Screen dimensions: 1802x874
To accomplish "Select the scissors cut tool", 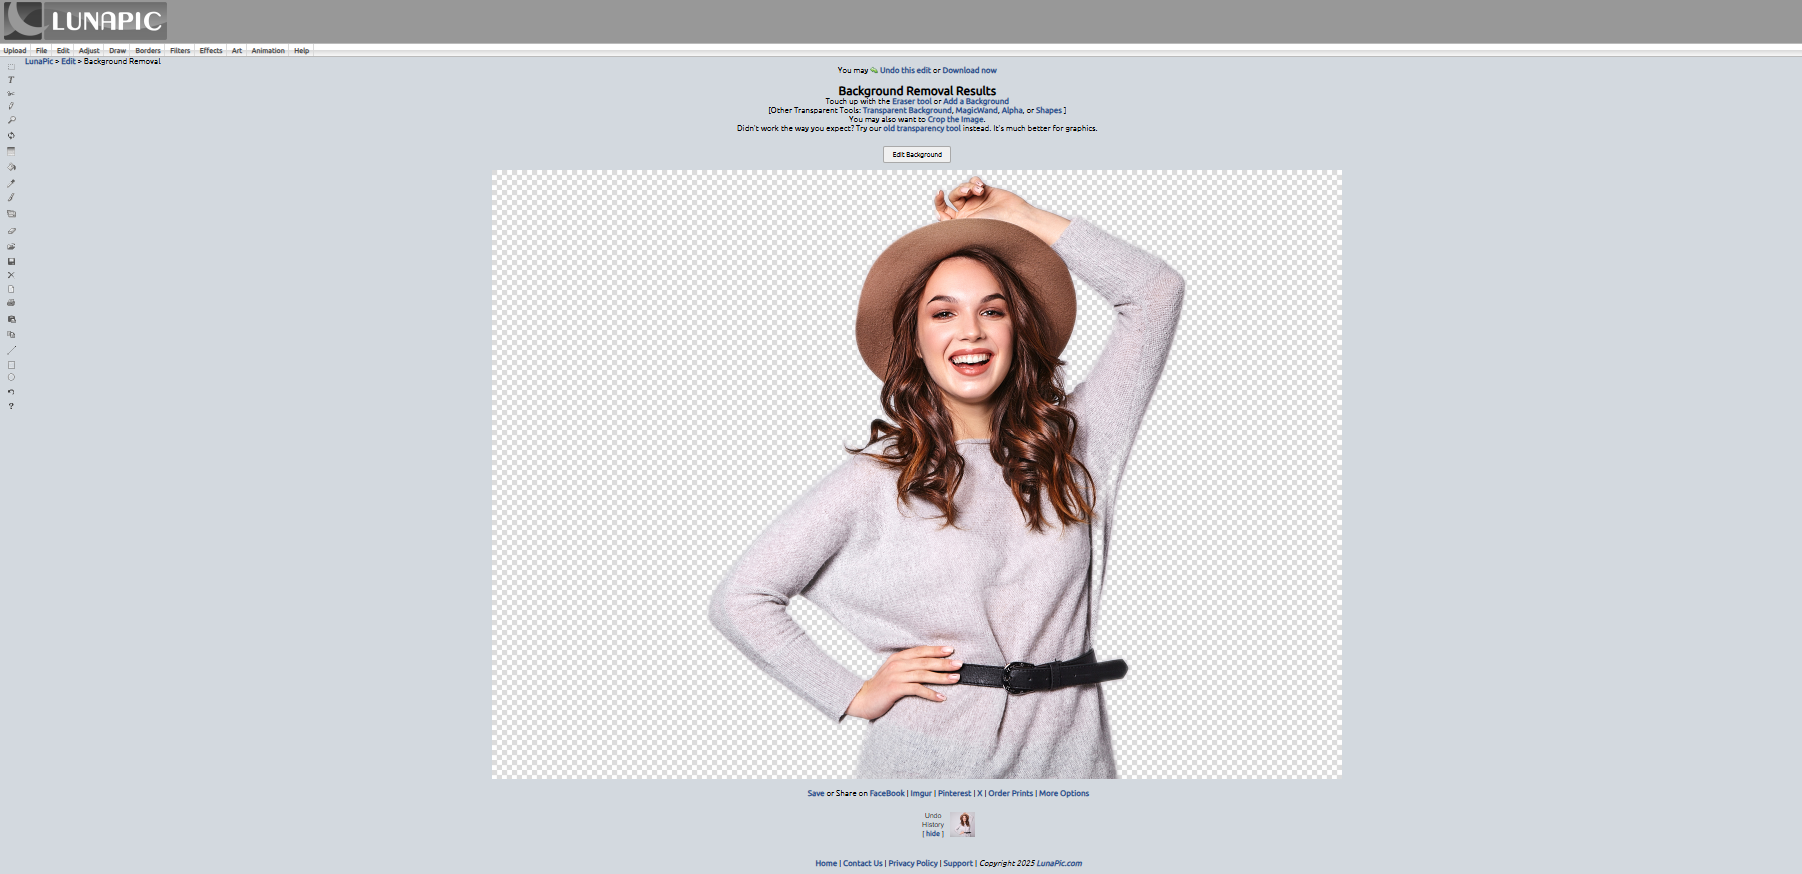I will click(11, 93).
